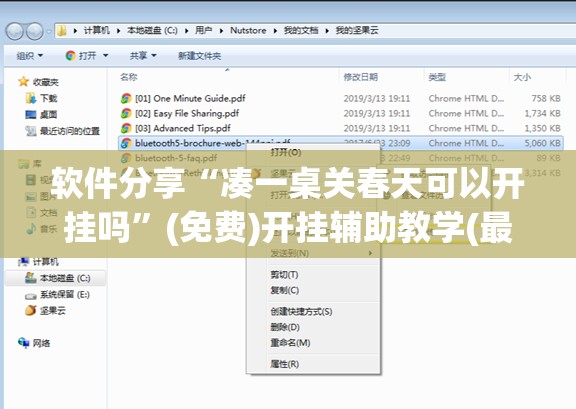Click the 下载 folder icon in sidebar
Image resolution: width=576 pixels, height=409 pixels.
point(31,98)
